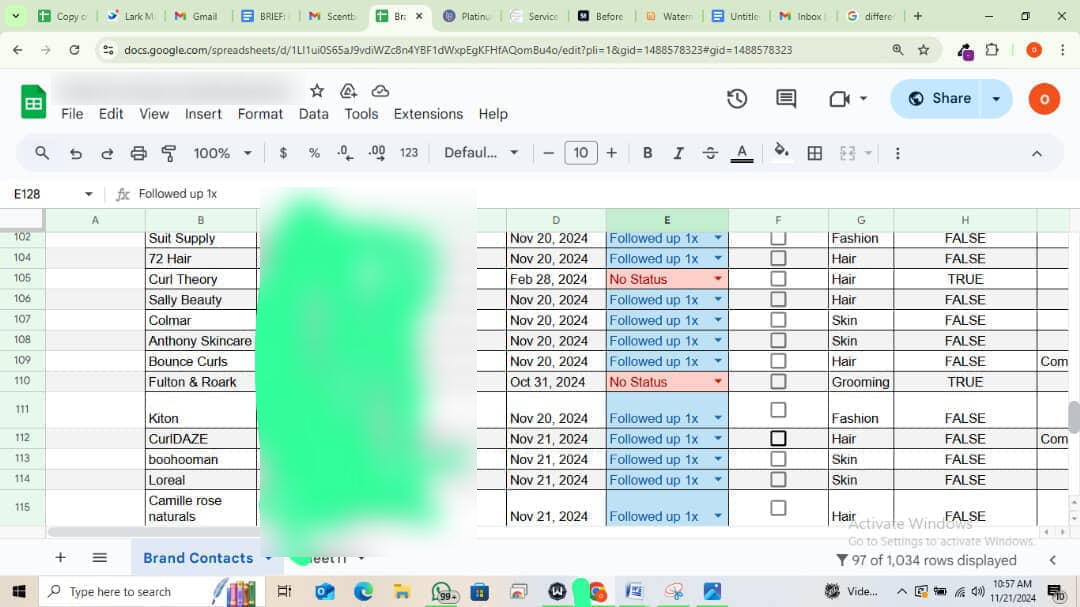
Task: Open the Google account avatar
Action: 1044,99
